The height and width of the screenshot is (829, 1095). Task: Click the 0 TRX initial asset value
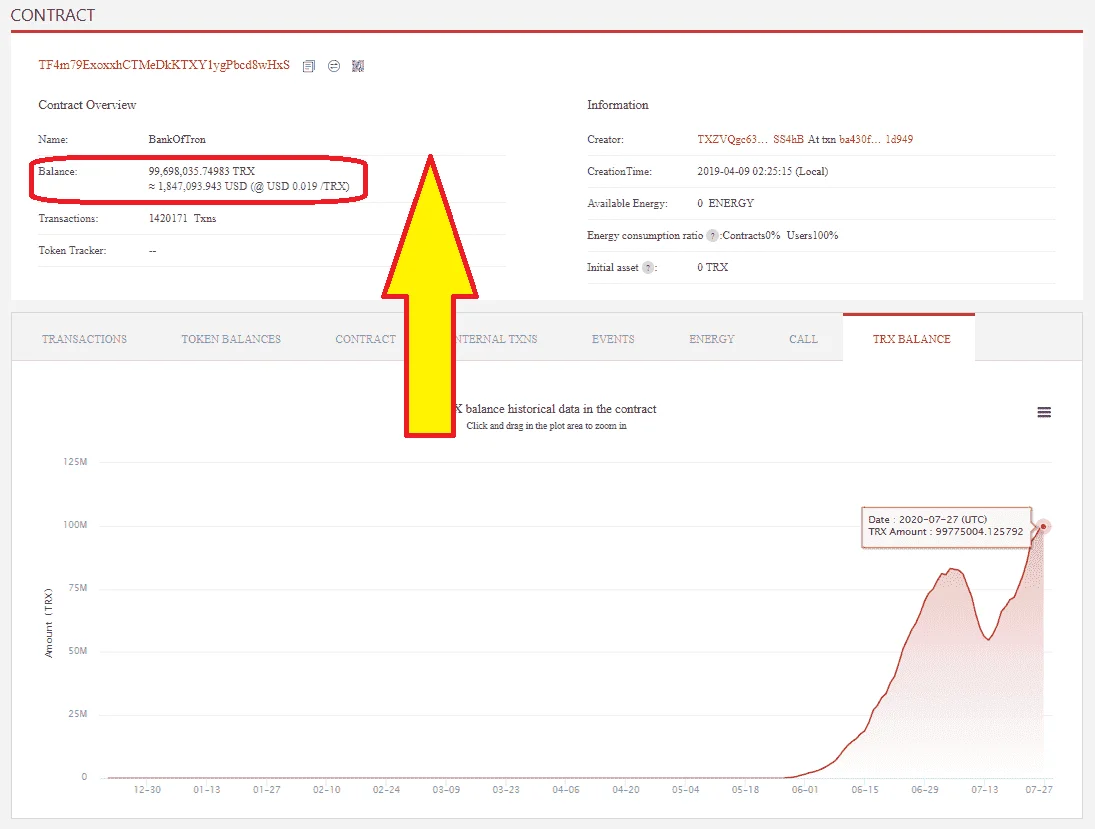coord(712,267)
